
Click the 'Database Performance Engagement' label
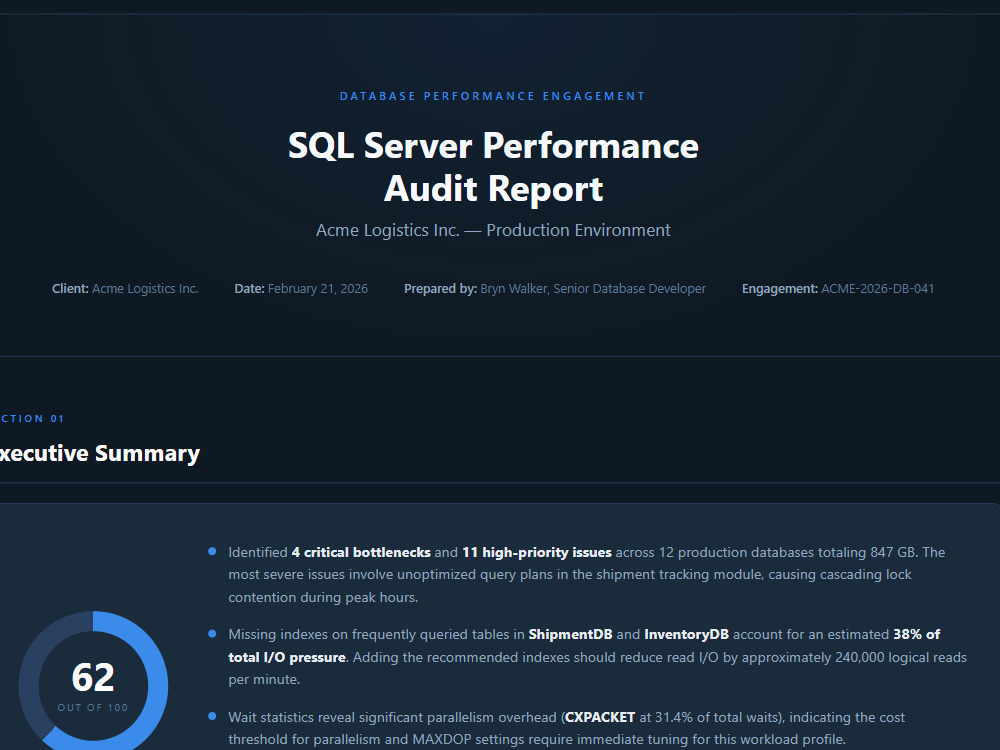[492, 96]
